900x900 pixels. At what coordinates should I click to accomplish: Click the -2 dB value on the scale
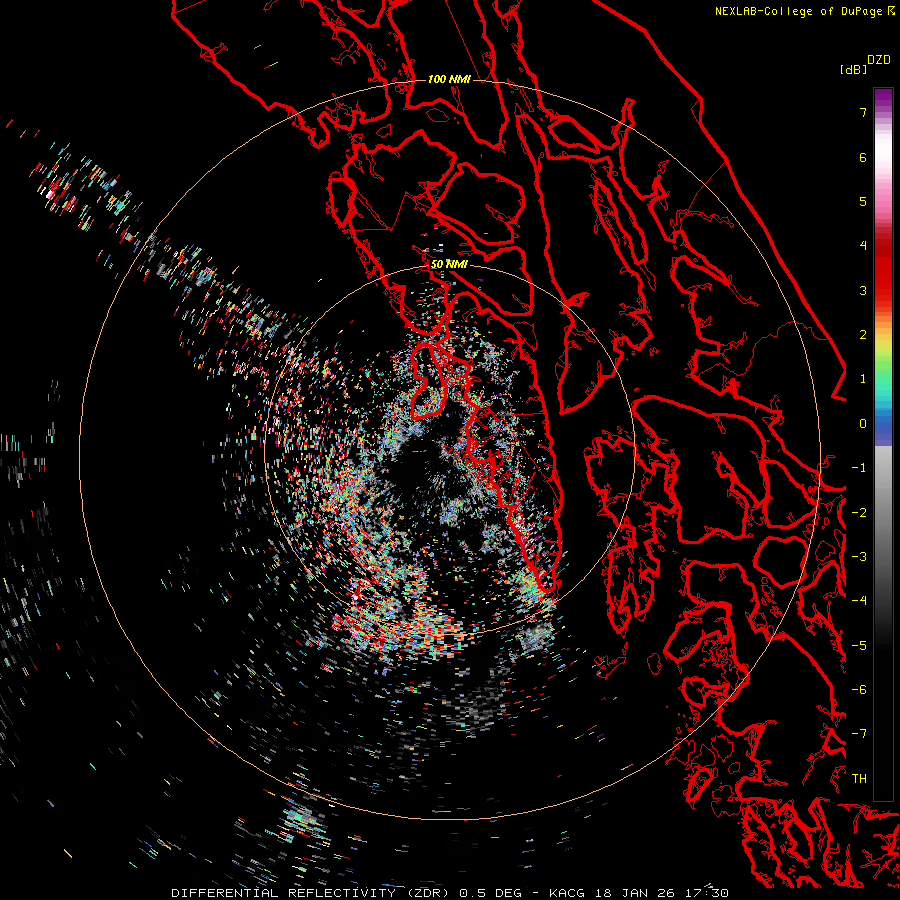[x=859, y=513]
